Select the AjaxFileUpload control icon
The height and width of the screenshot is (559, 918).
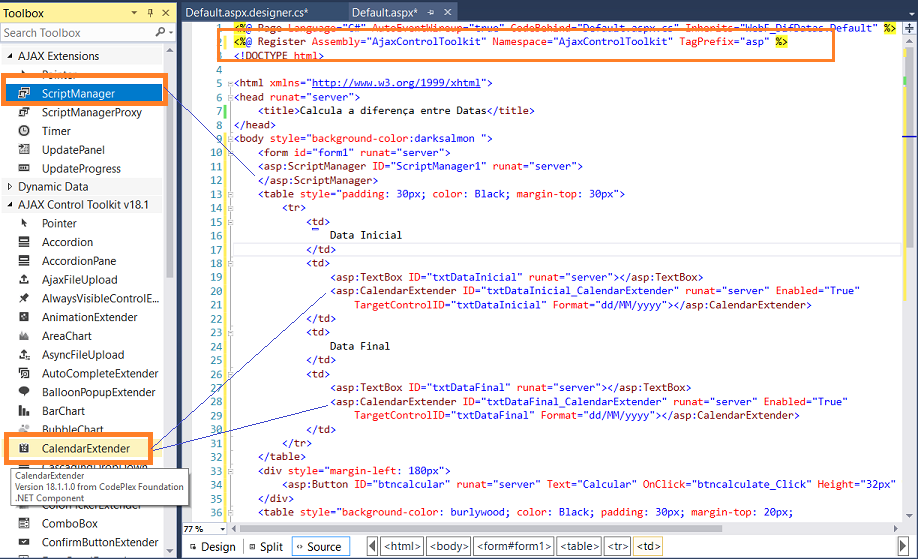pos(24,279)
